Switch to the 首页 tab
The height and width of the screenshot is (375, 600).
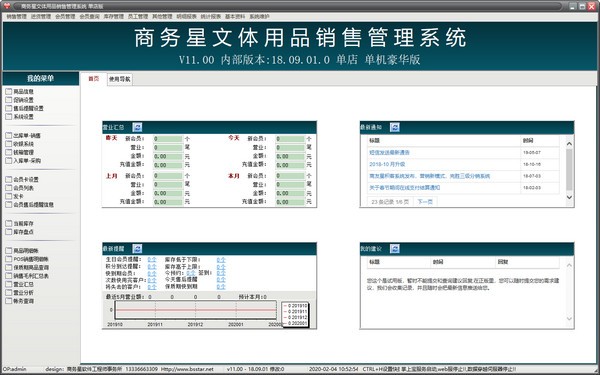tap(94, 79)
